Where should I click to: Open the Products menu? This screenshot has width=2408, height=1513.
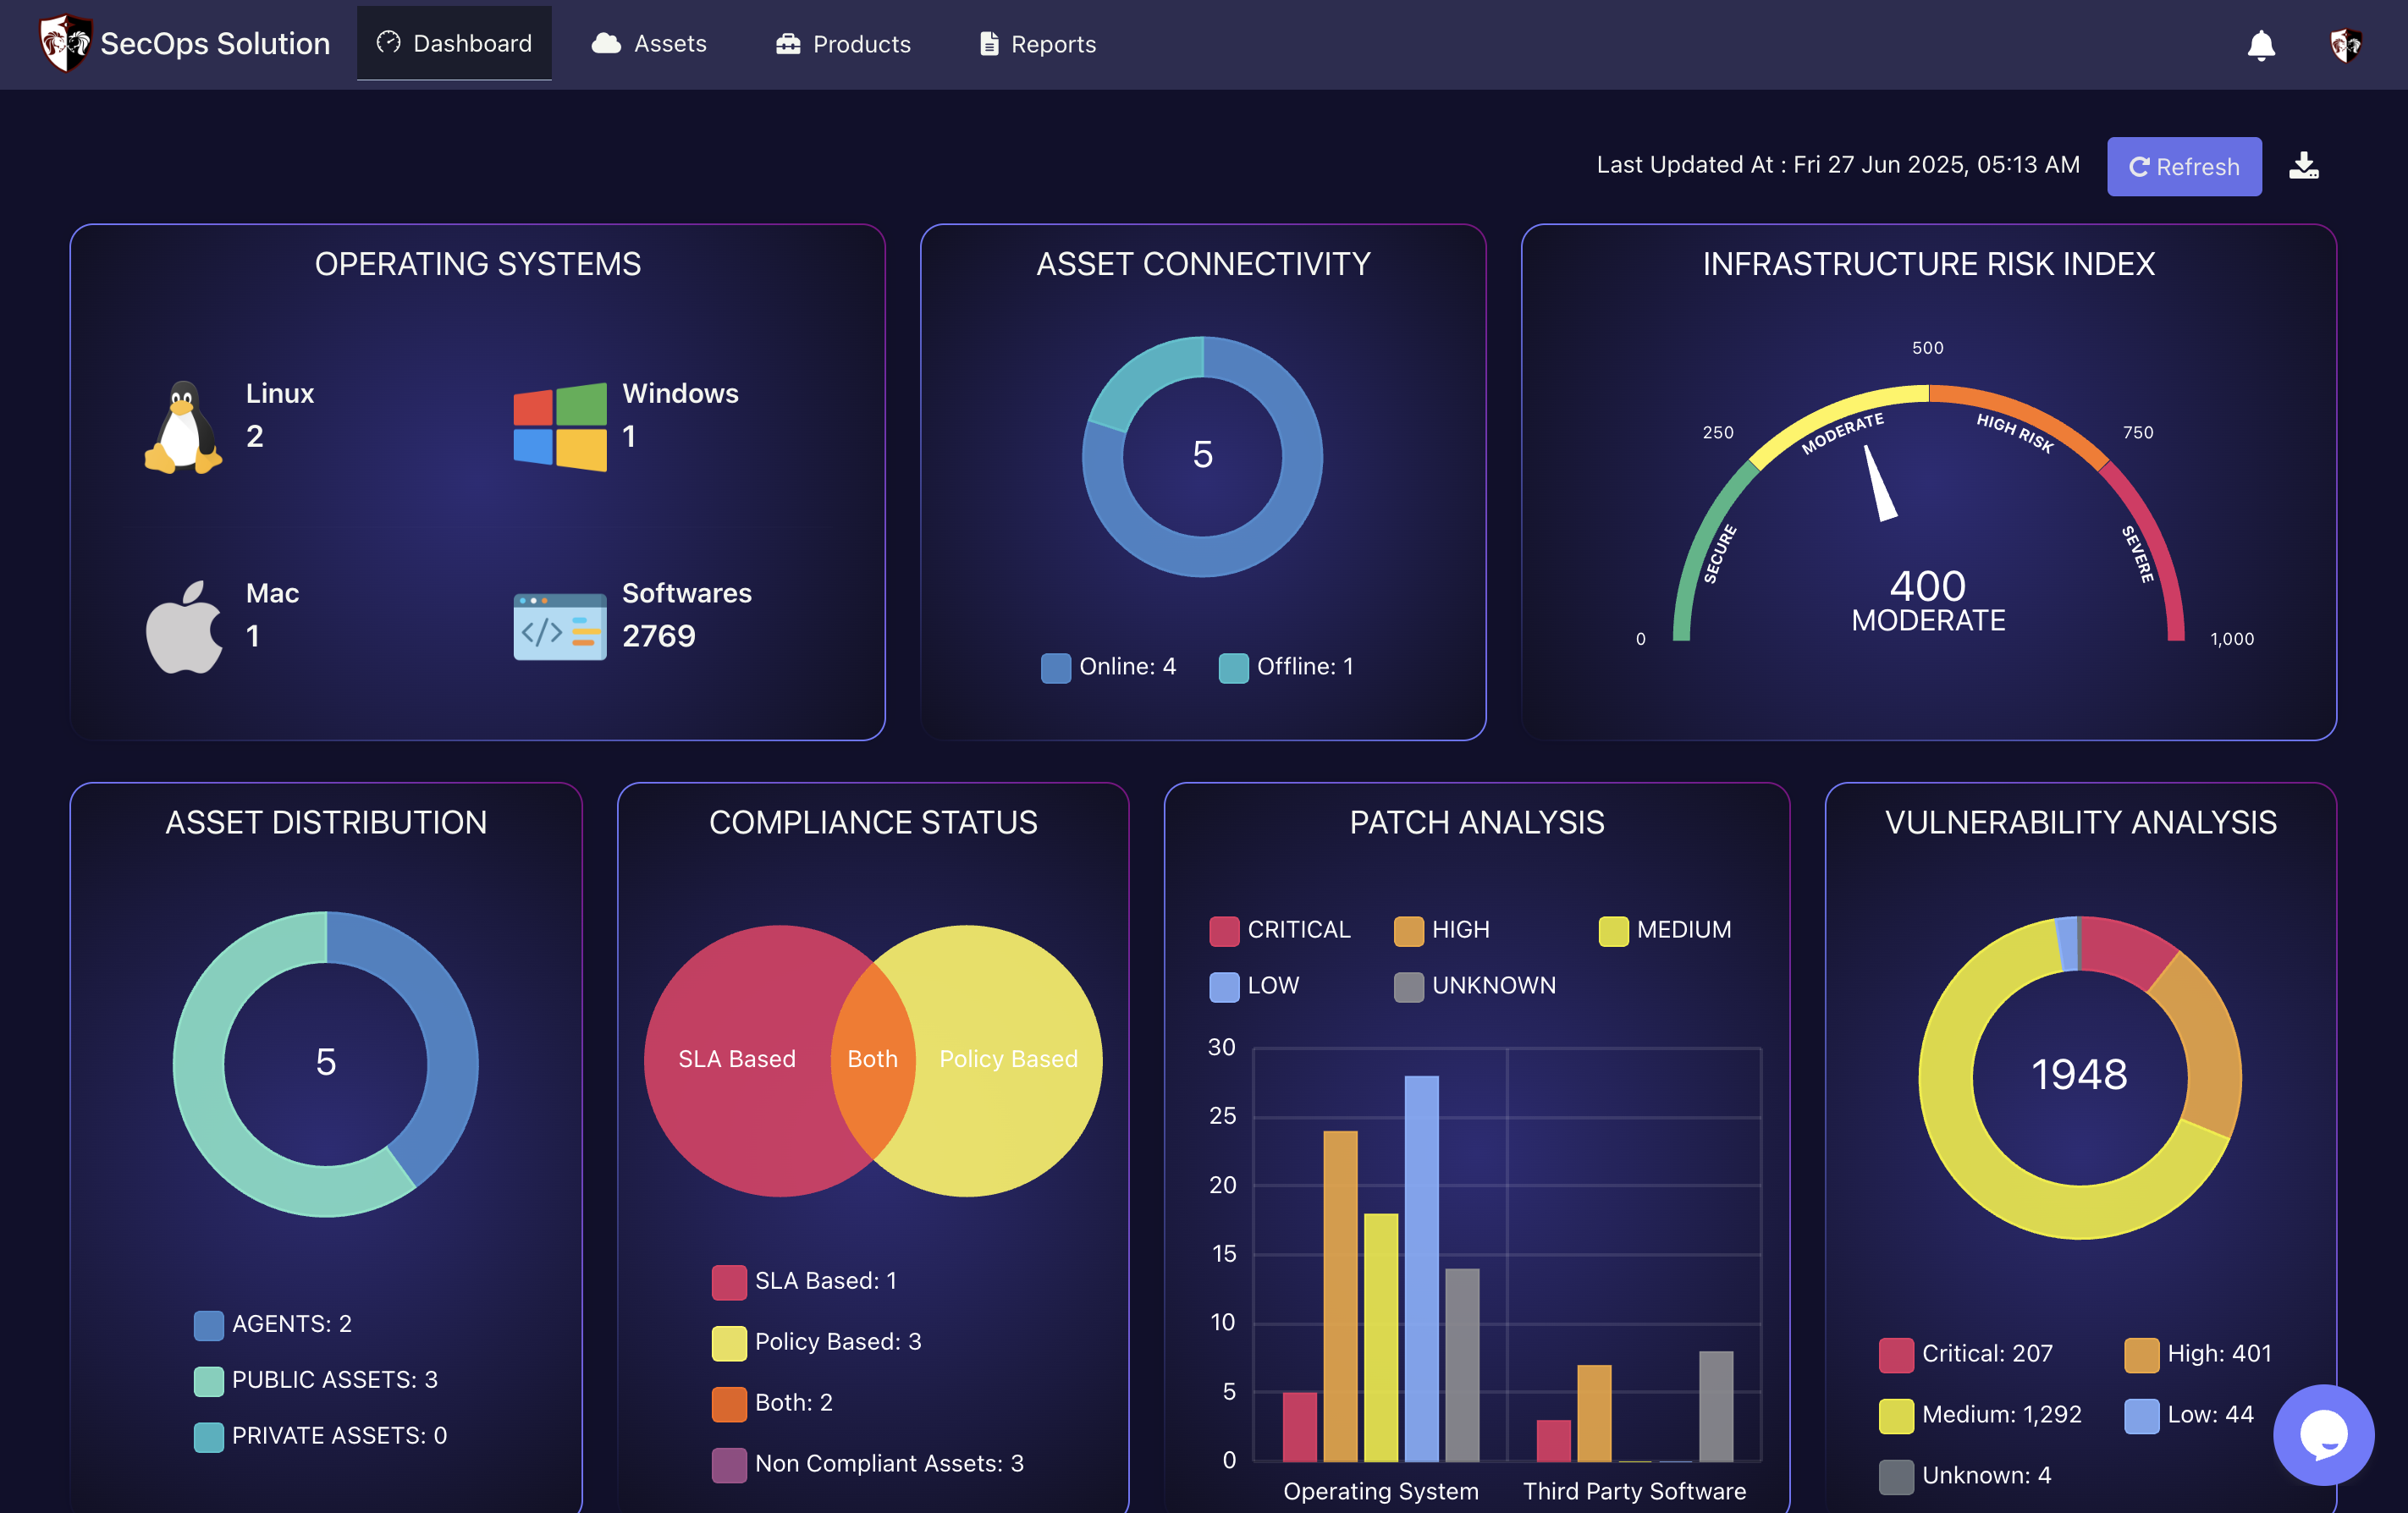pos(843,44)
